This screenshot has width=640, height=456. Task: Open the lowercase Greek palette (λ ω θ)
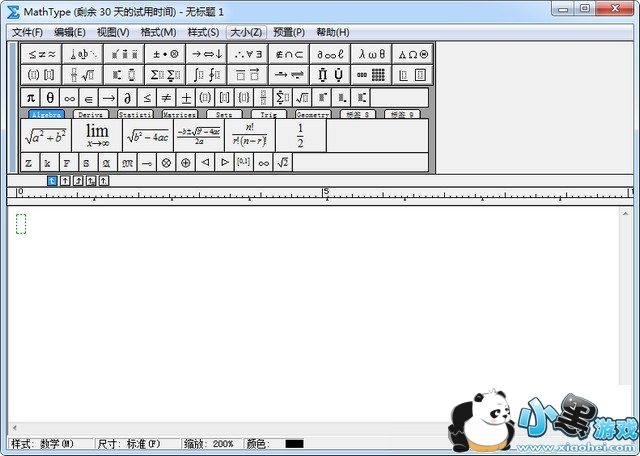click(371, 54)
